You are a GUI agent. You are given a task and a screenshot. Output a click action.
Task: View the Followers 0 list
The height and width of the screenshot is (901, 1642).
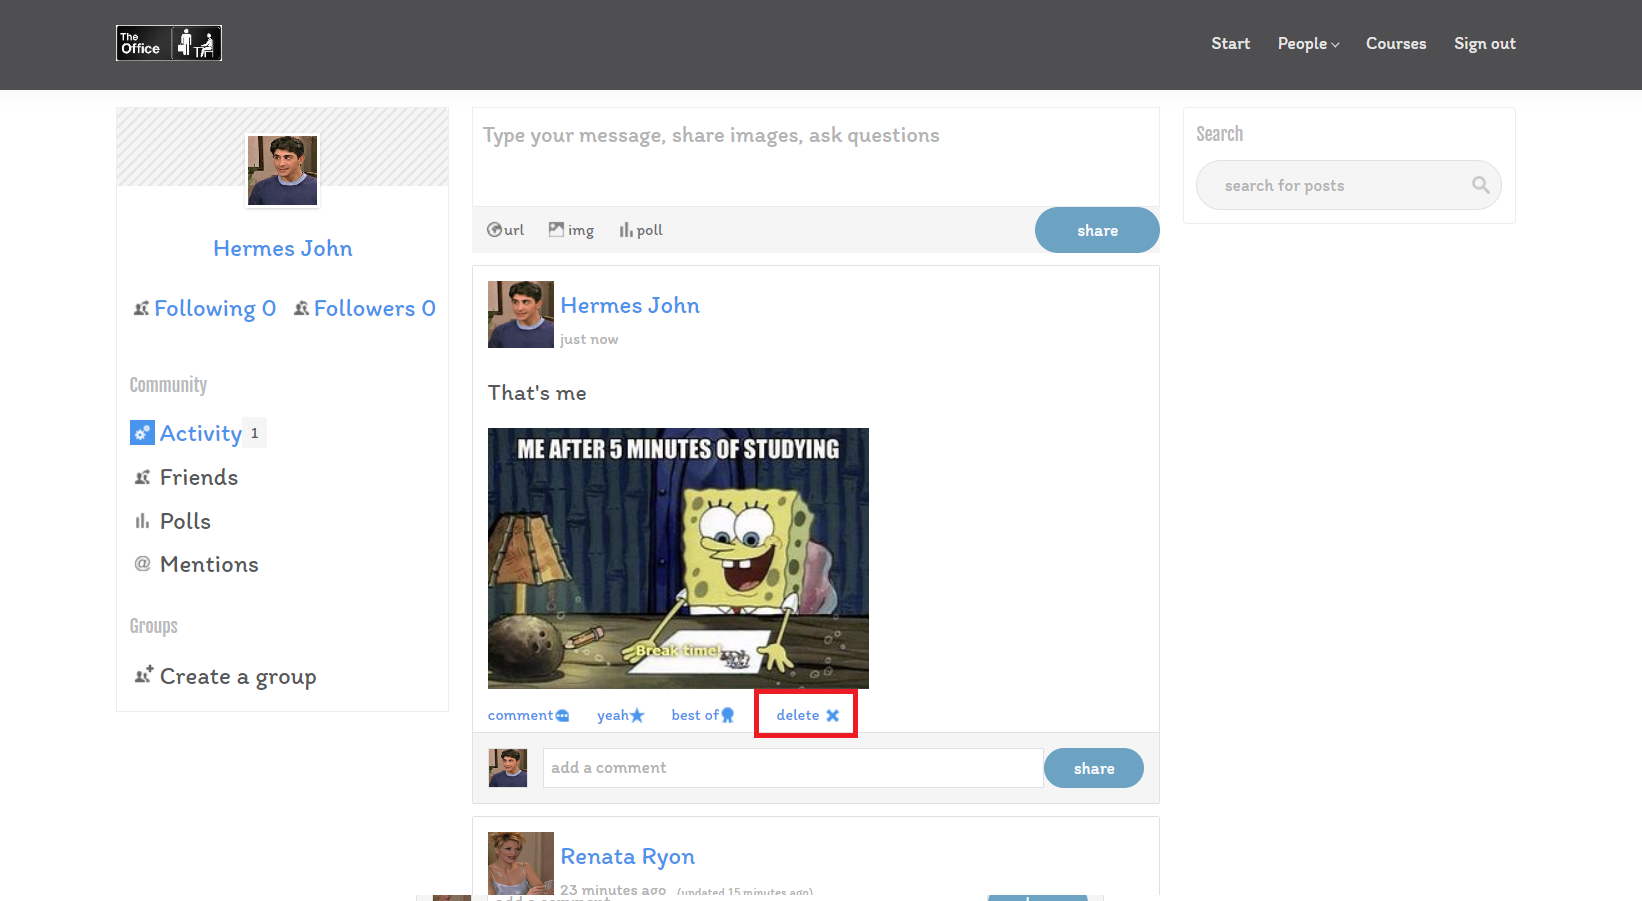point(374,309)
